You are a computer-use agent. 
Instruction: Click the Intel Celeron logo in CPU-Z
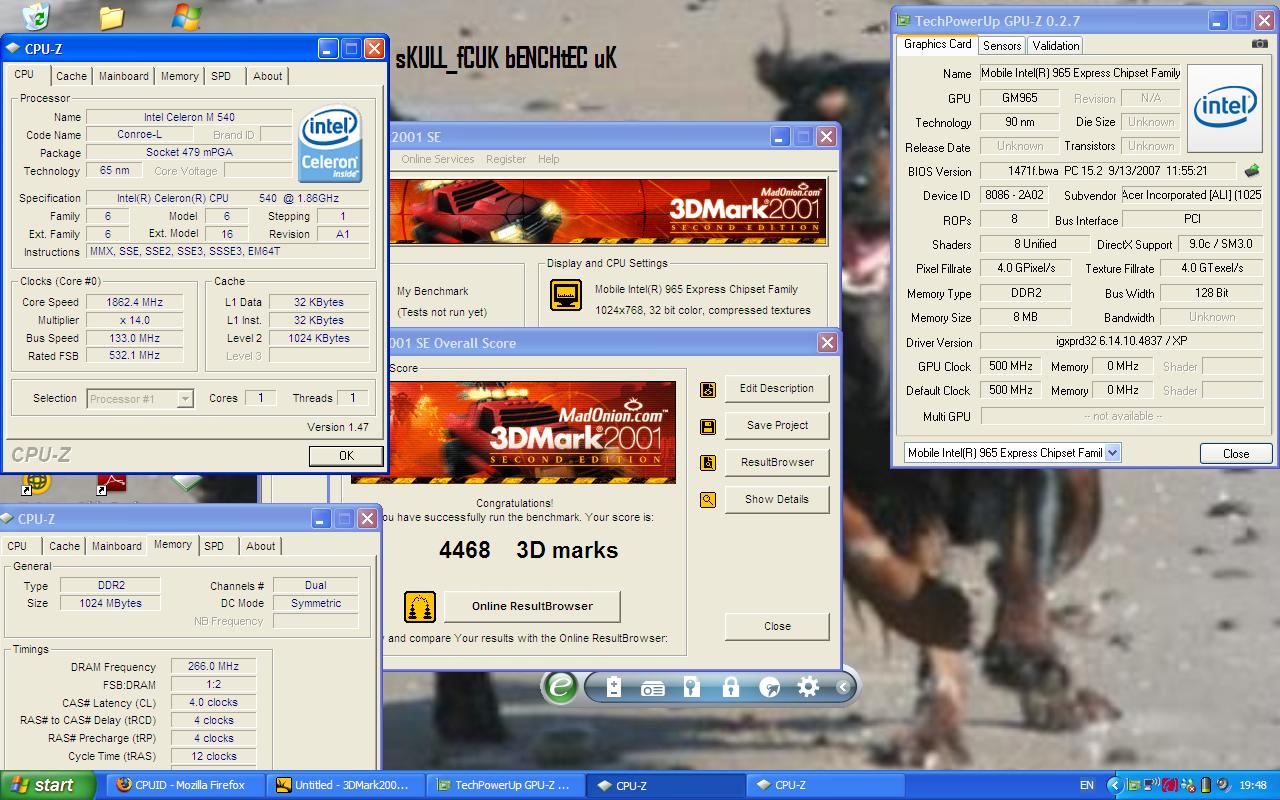click(330, 146)
